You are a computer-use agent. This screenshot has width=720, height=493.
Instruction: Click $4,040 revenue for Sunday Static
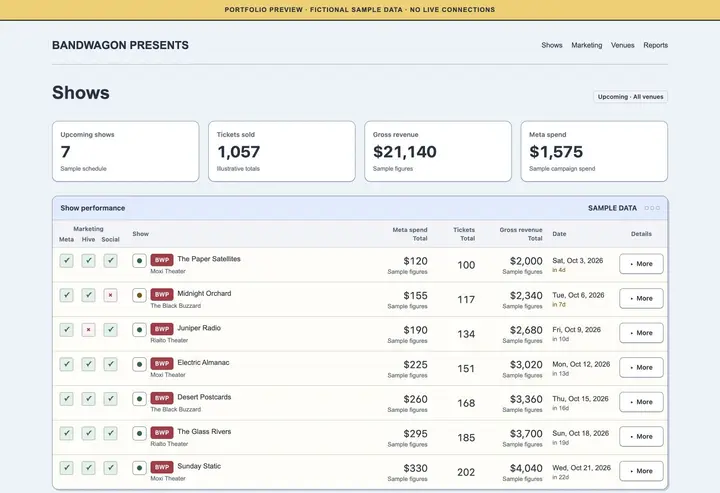[x=526, y=468]
